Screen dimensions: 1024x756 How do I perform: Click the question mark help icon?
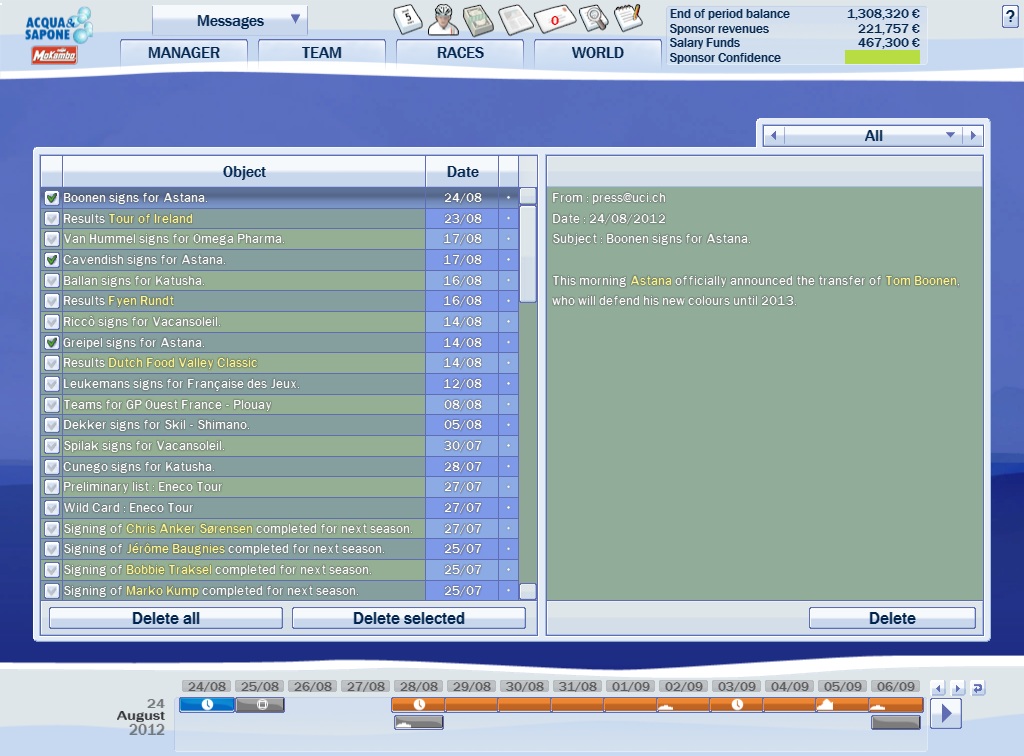click(x=1008, y=16)
